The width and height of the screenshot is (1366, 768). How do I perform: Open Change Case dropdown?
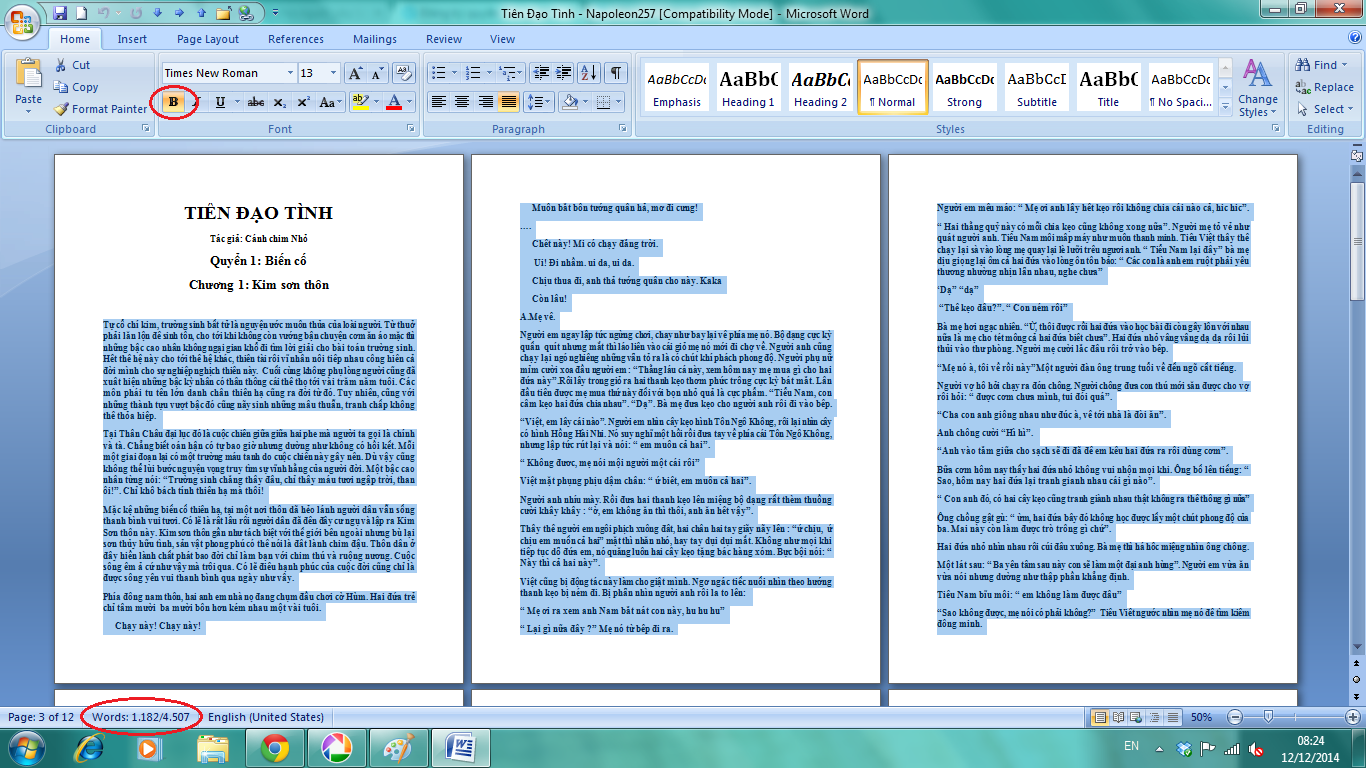pyautogui.click(x=328, y=102)
